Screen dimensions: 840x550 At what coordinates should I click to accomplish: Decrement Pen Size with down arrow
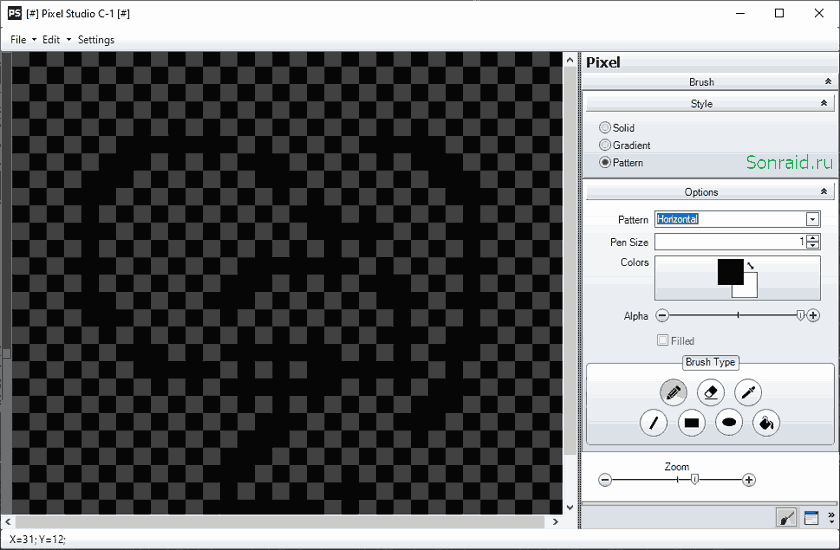(x=813, y=245)
